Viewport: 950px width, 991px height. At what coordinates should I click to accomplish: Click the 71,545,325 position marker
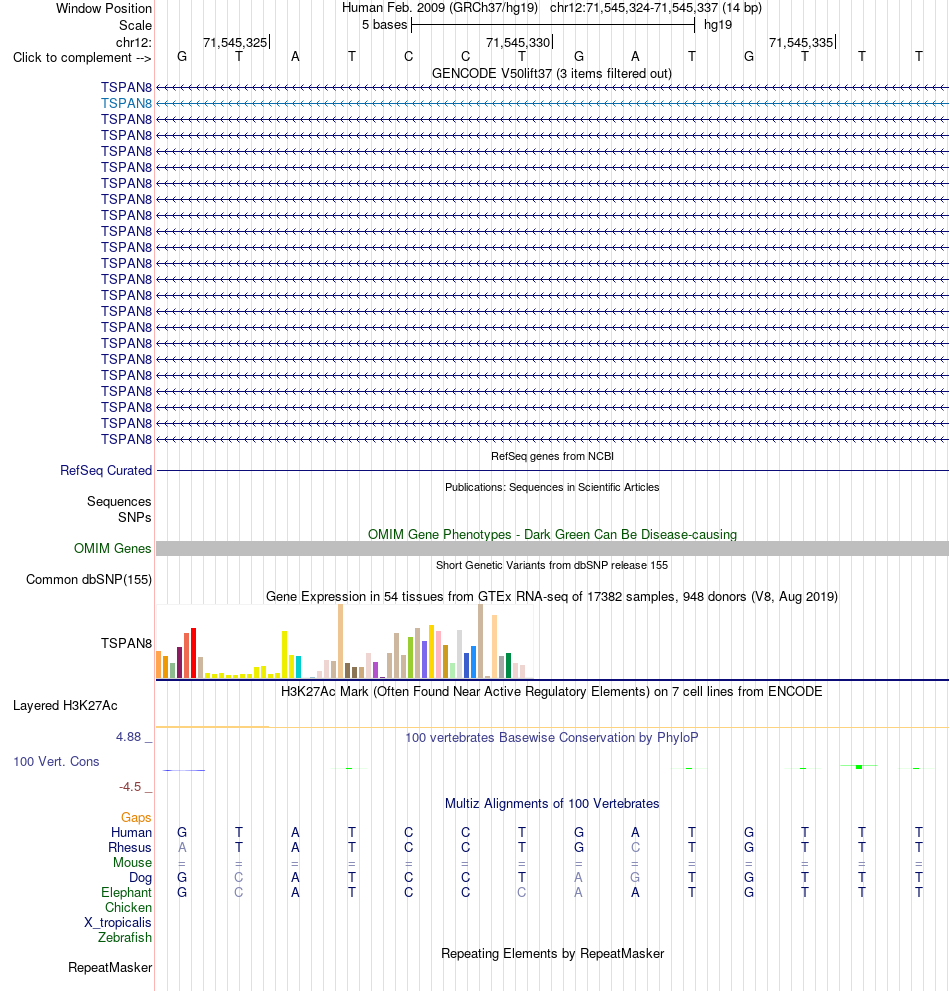click(x=236, y=42)
